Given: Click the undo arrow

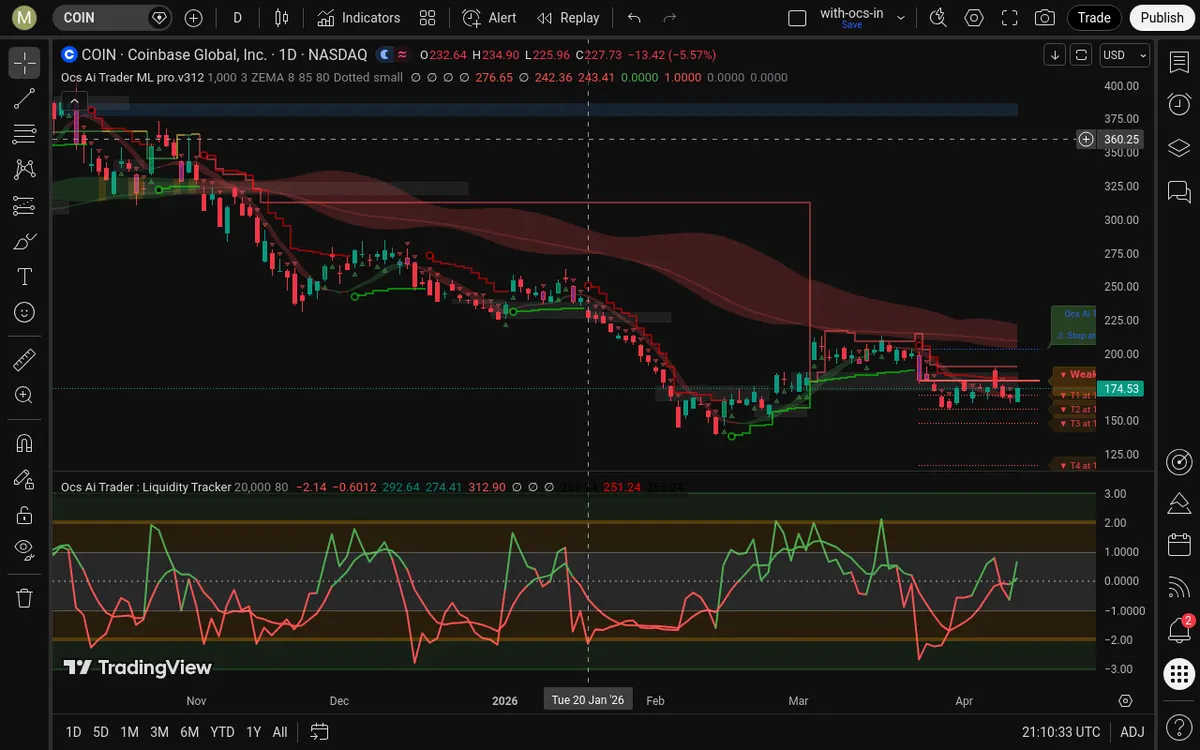Looking at the screenshot, I should click(x=633, y=18).
